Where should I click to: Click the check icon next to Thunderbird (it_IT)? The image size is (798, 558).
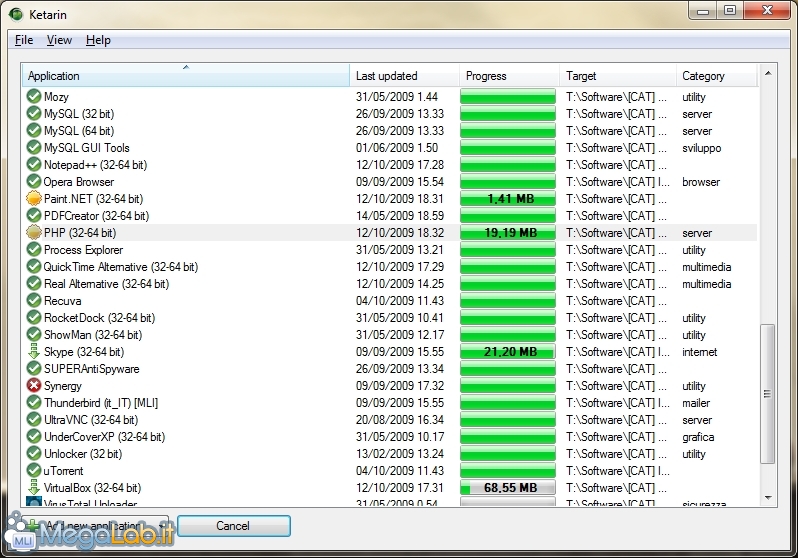click(34, 403)
